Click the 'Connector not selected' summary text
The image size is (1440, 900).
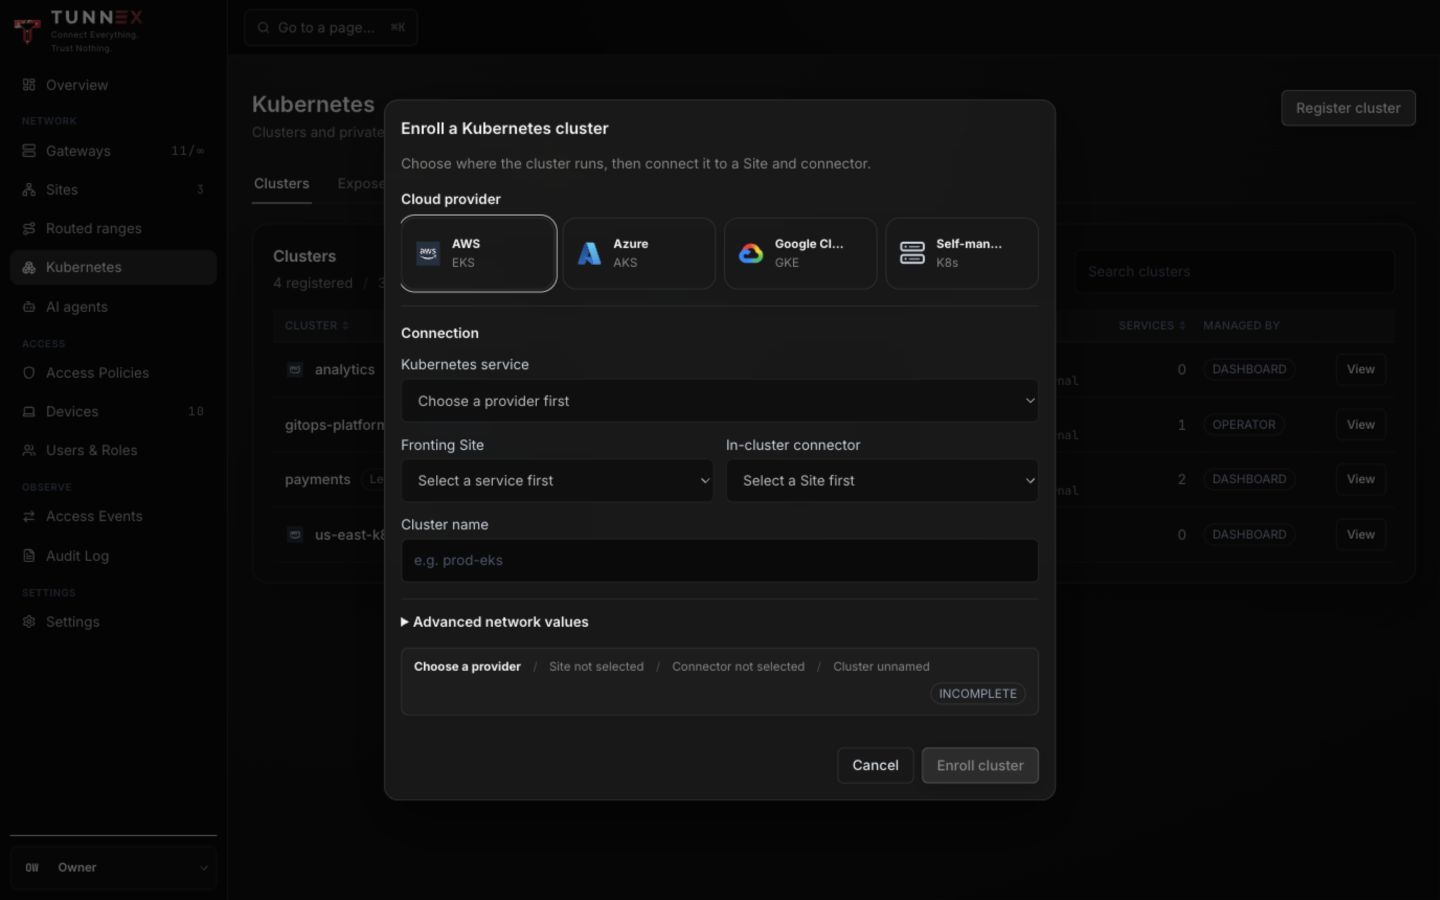[x=738, y=667]
